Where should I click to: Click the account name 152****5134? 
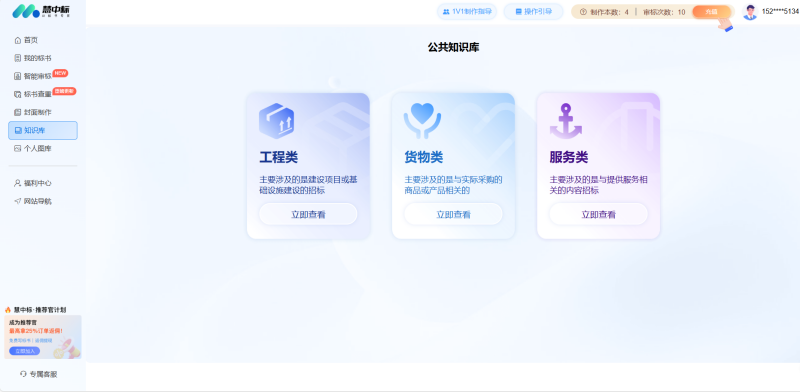pyautogui.click(x=780, y=12)
